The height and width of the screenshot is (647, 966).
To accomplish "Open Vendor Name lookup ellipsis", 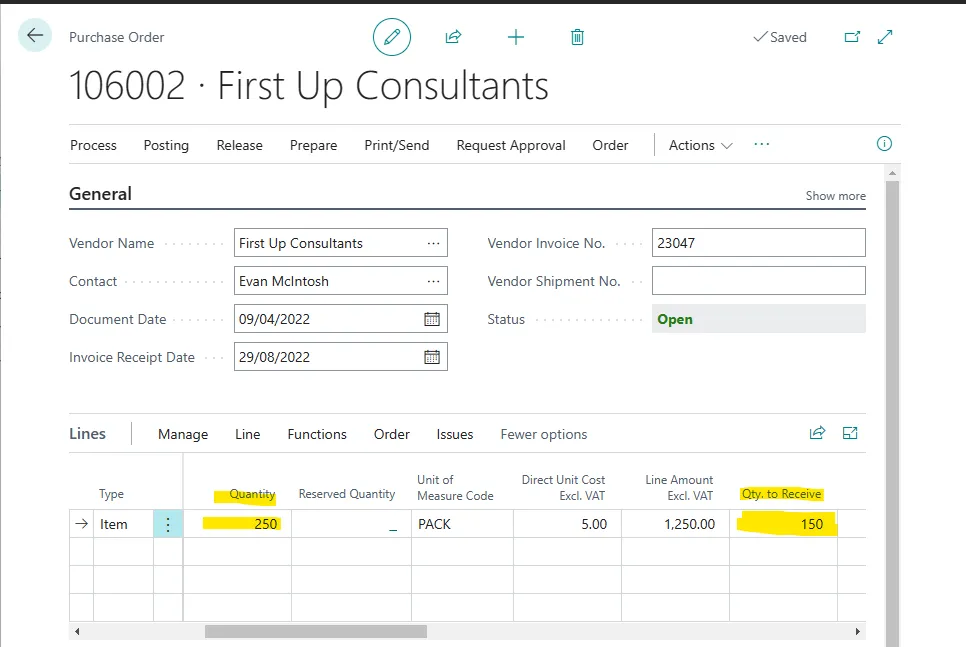I will (x=434, y=243).
